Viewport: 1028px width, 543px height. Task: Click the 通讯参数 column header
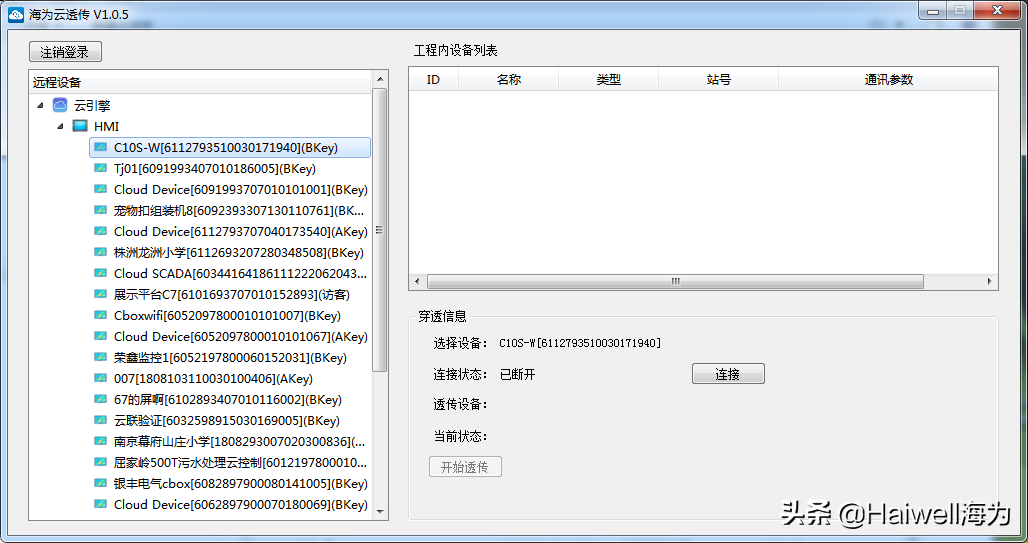coord(888,80)
